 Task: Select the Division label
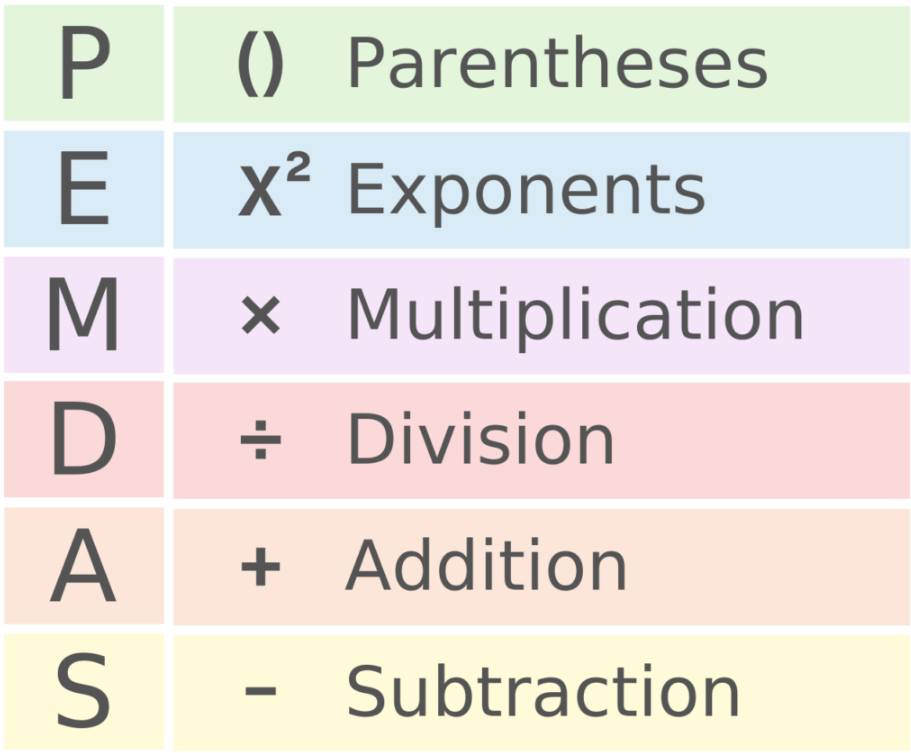pos(480,438)
